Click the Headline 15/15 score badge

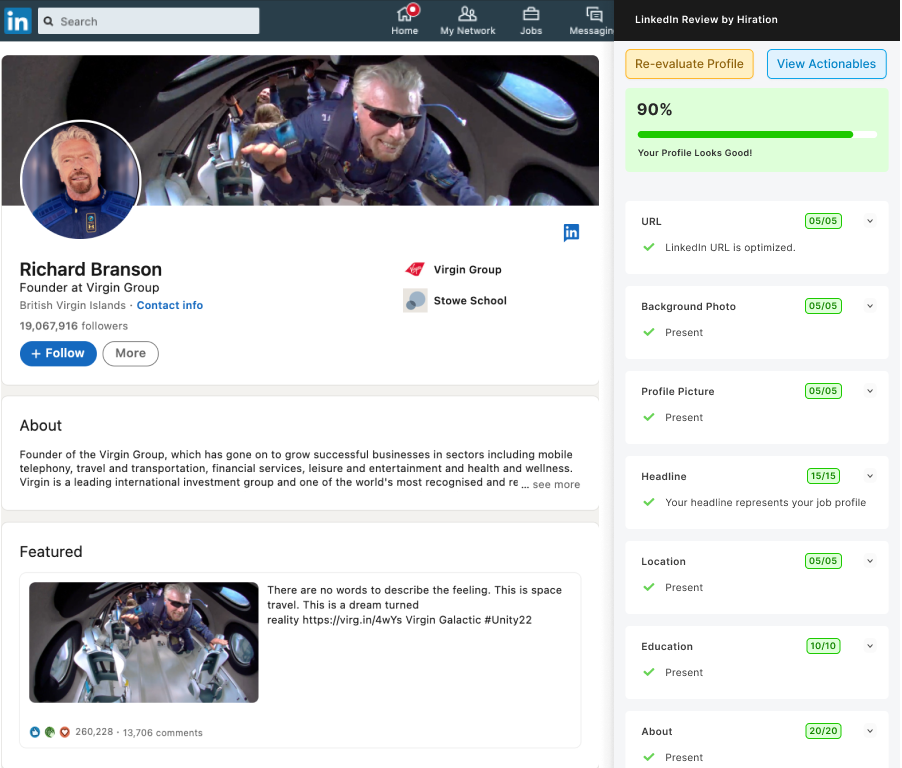(823, 476)
